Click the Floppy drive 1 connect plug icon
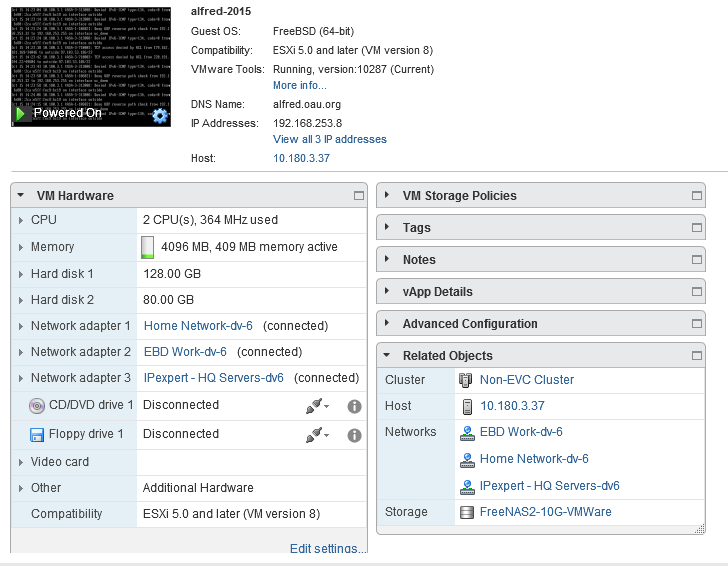This screenshot has width=728, height=566. point(316,435)
